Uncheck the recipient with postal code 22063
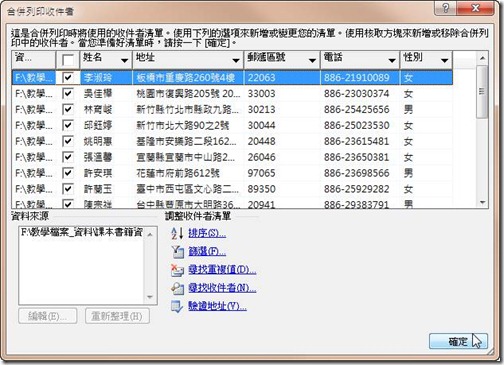This screenshot has width=504, height=365. pos(68,78)
